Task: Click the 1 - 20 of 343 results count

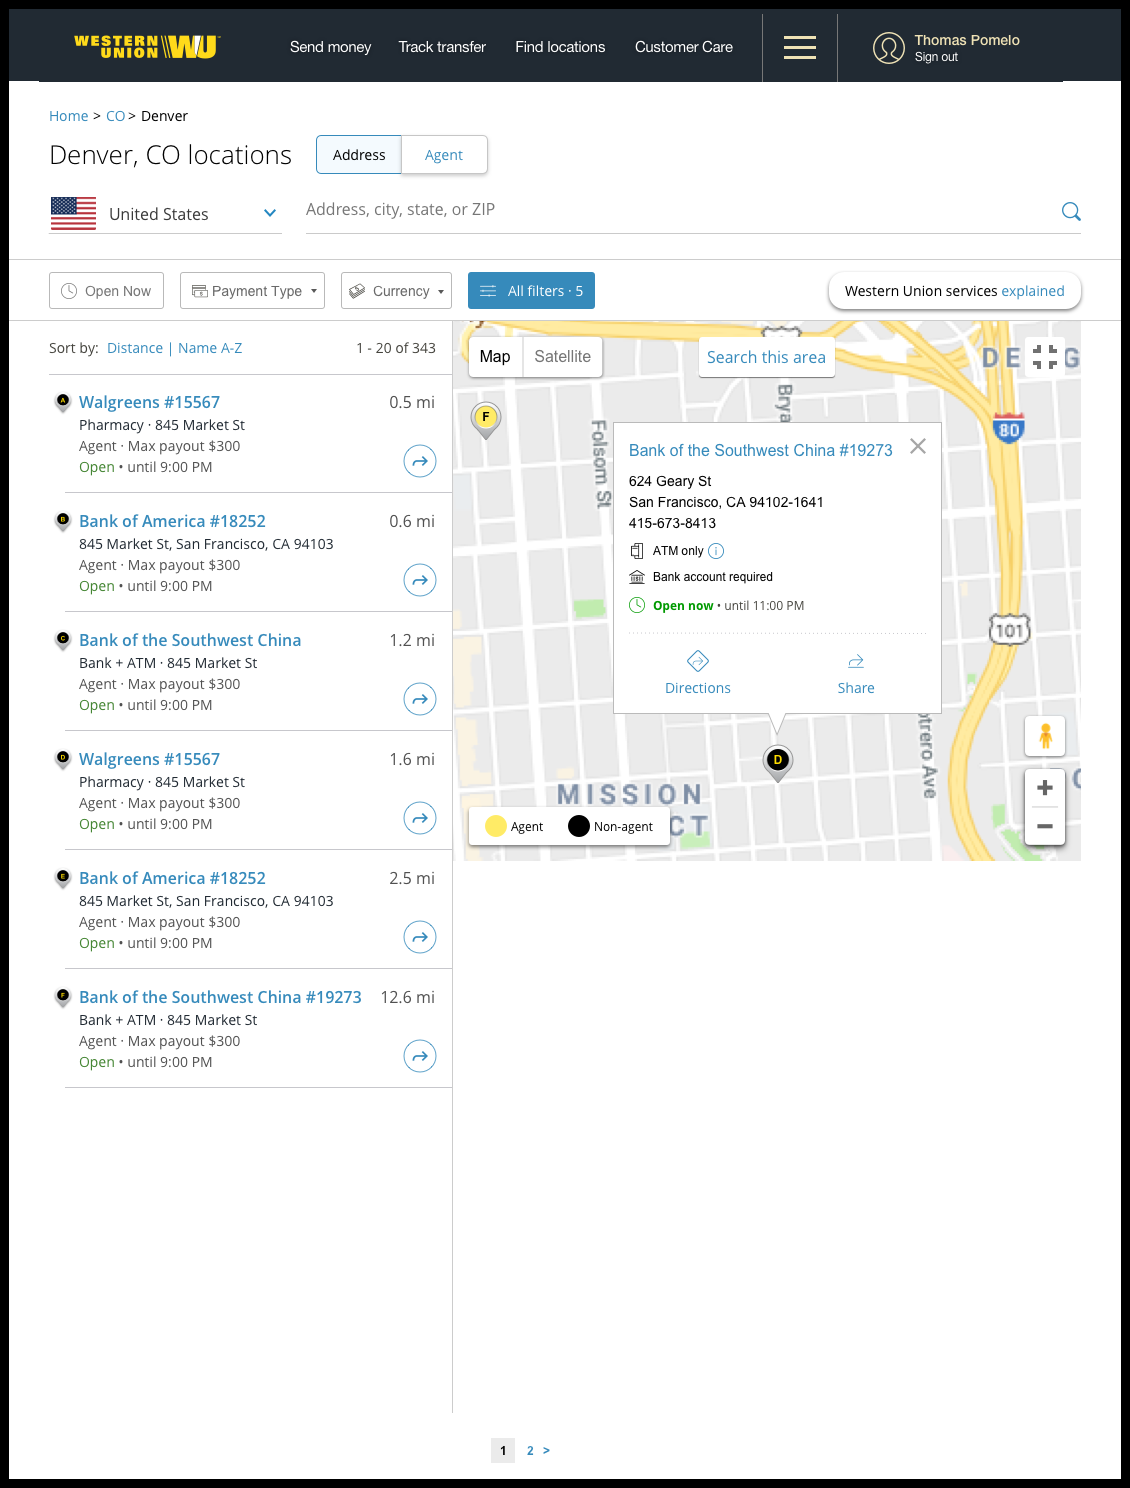Action: 396,348
